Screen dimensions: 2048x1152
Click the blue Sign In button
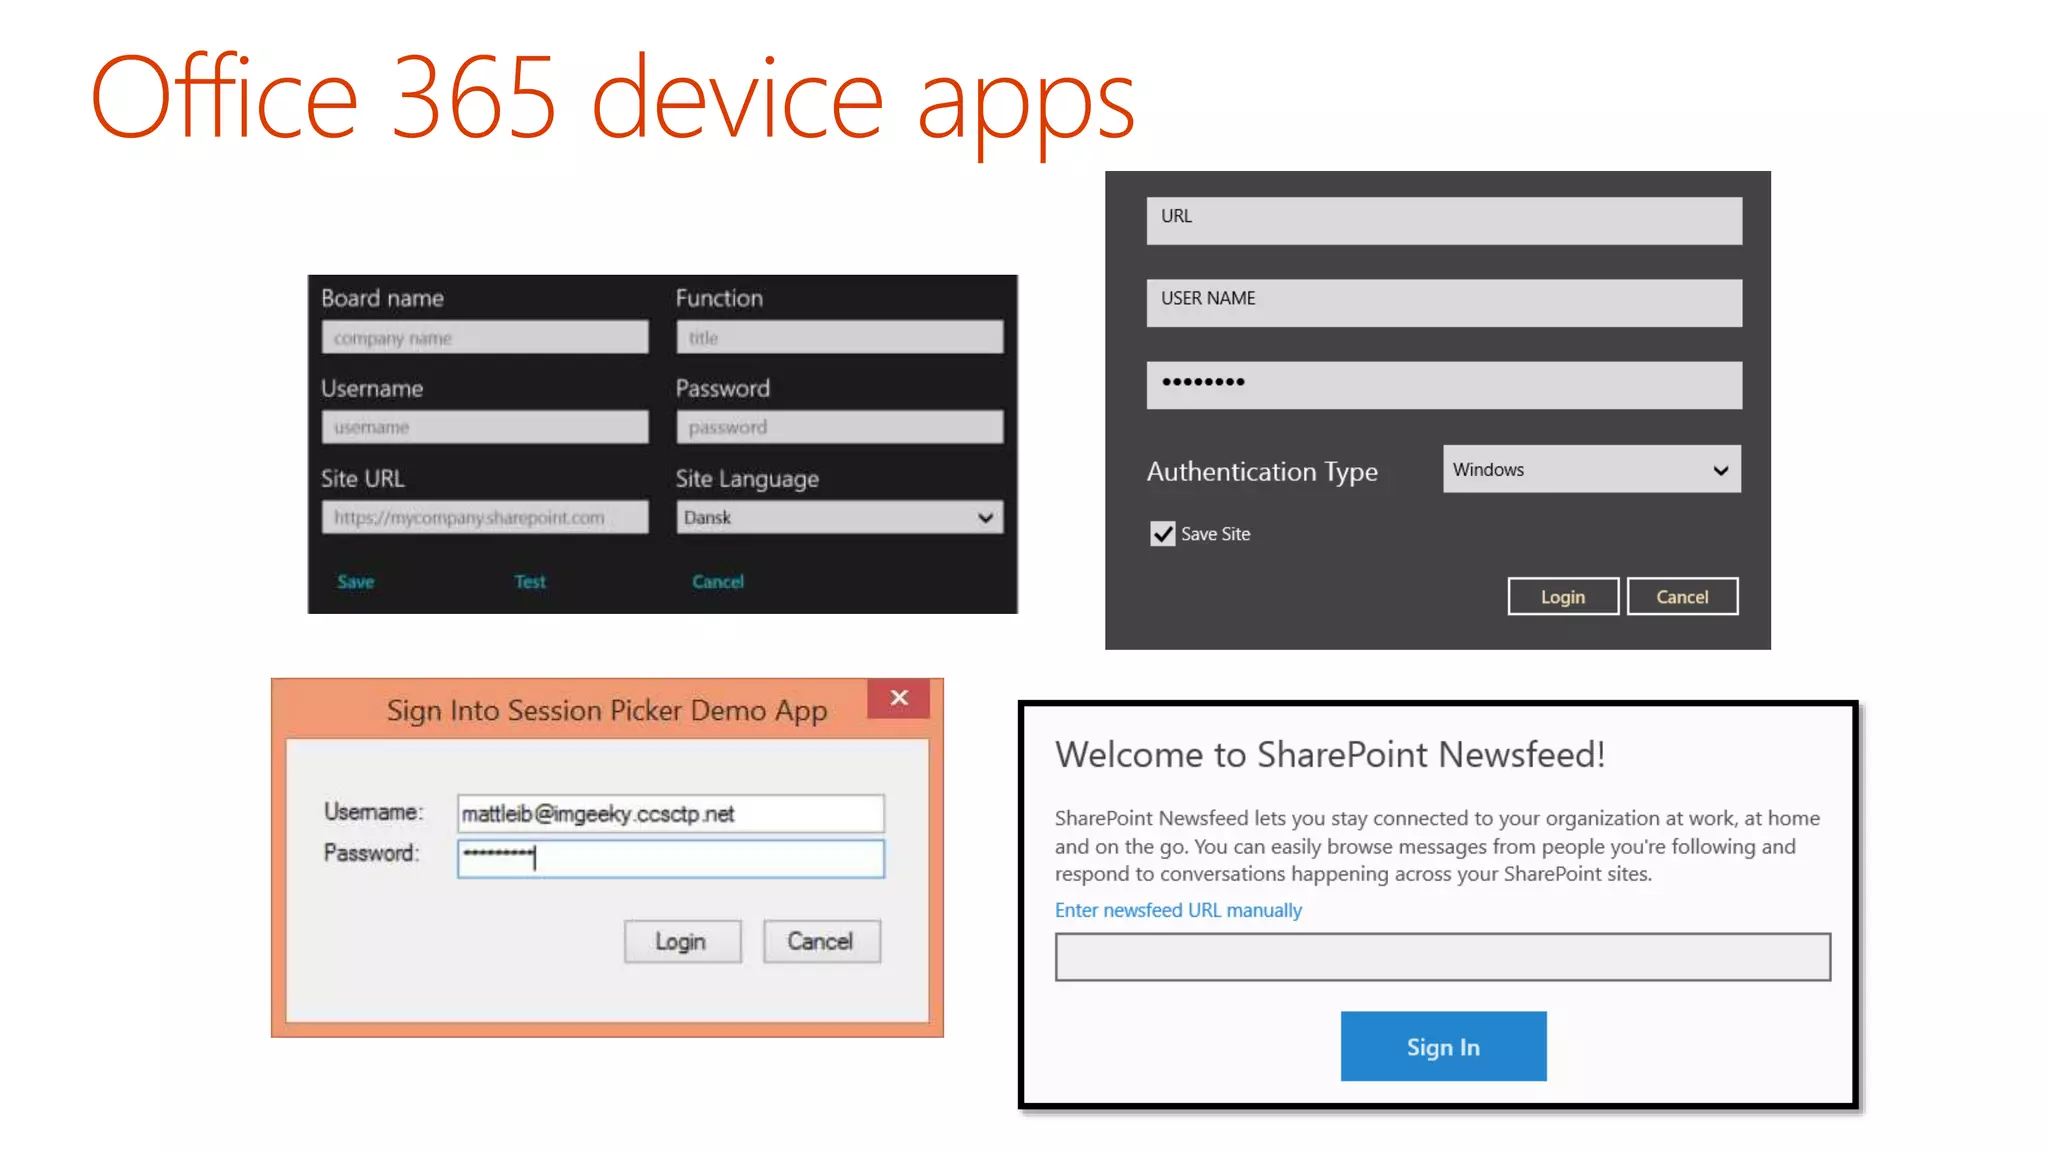click(1442, 1046)
